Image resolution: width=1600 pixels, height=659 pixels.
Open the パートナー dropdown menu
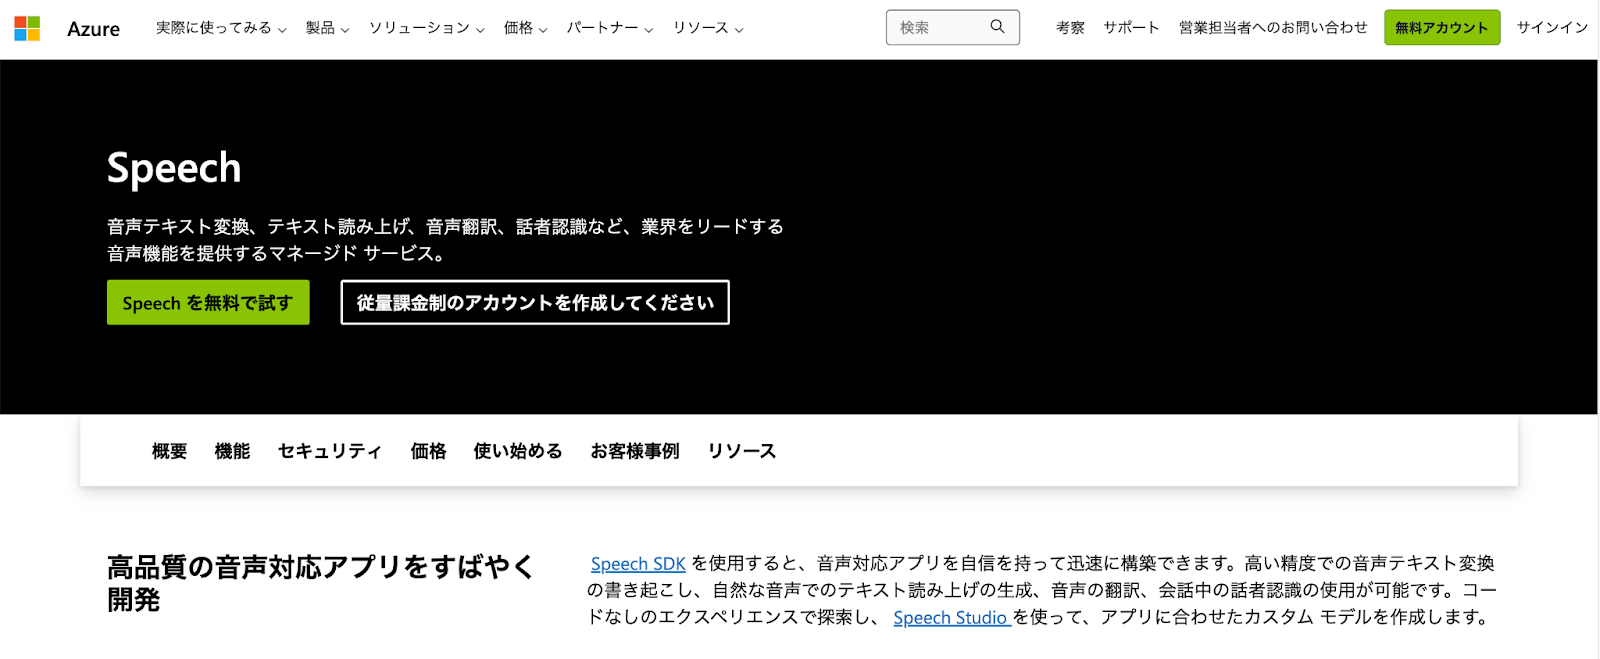[x=610, y=28]
